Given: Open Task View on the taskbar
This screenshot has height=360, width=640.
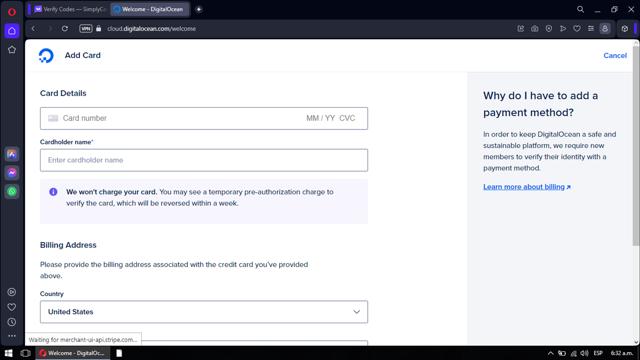Looking at the screenshot, I should tap(25, 353).
